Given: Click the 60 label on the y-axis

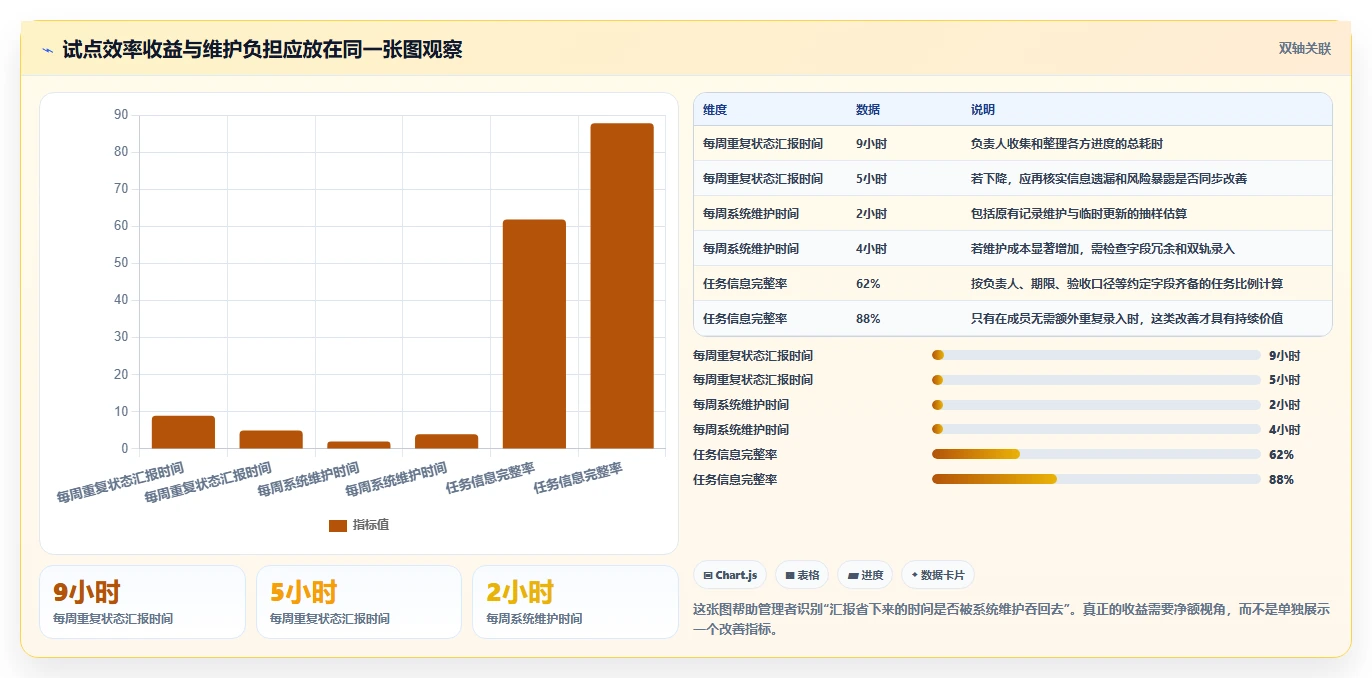Looking at the screenshot, I should [x=121, y=226].
